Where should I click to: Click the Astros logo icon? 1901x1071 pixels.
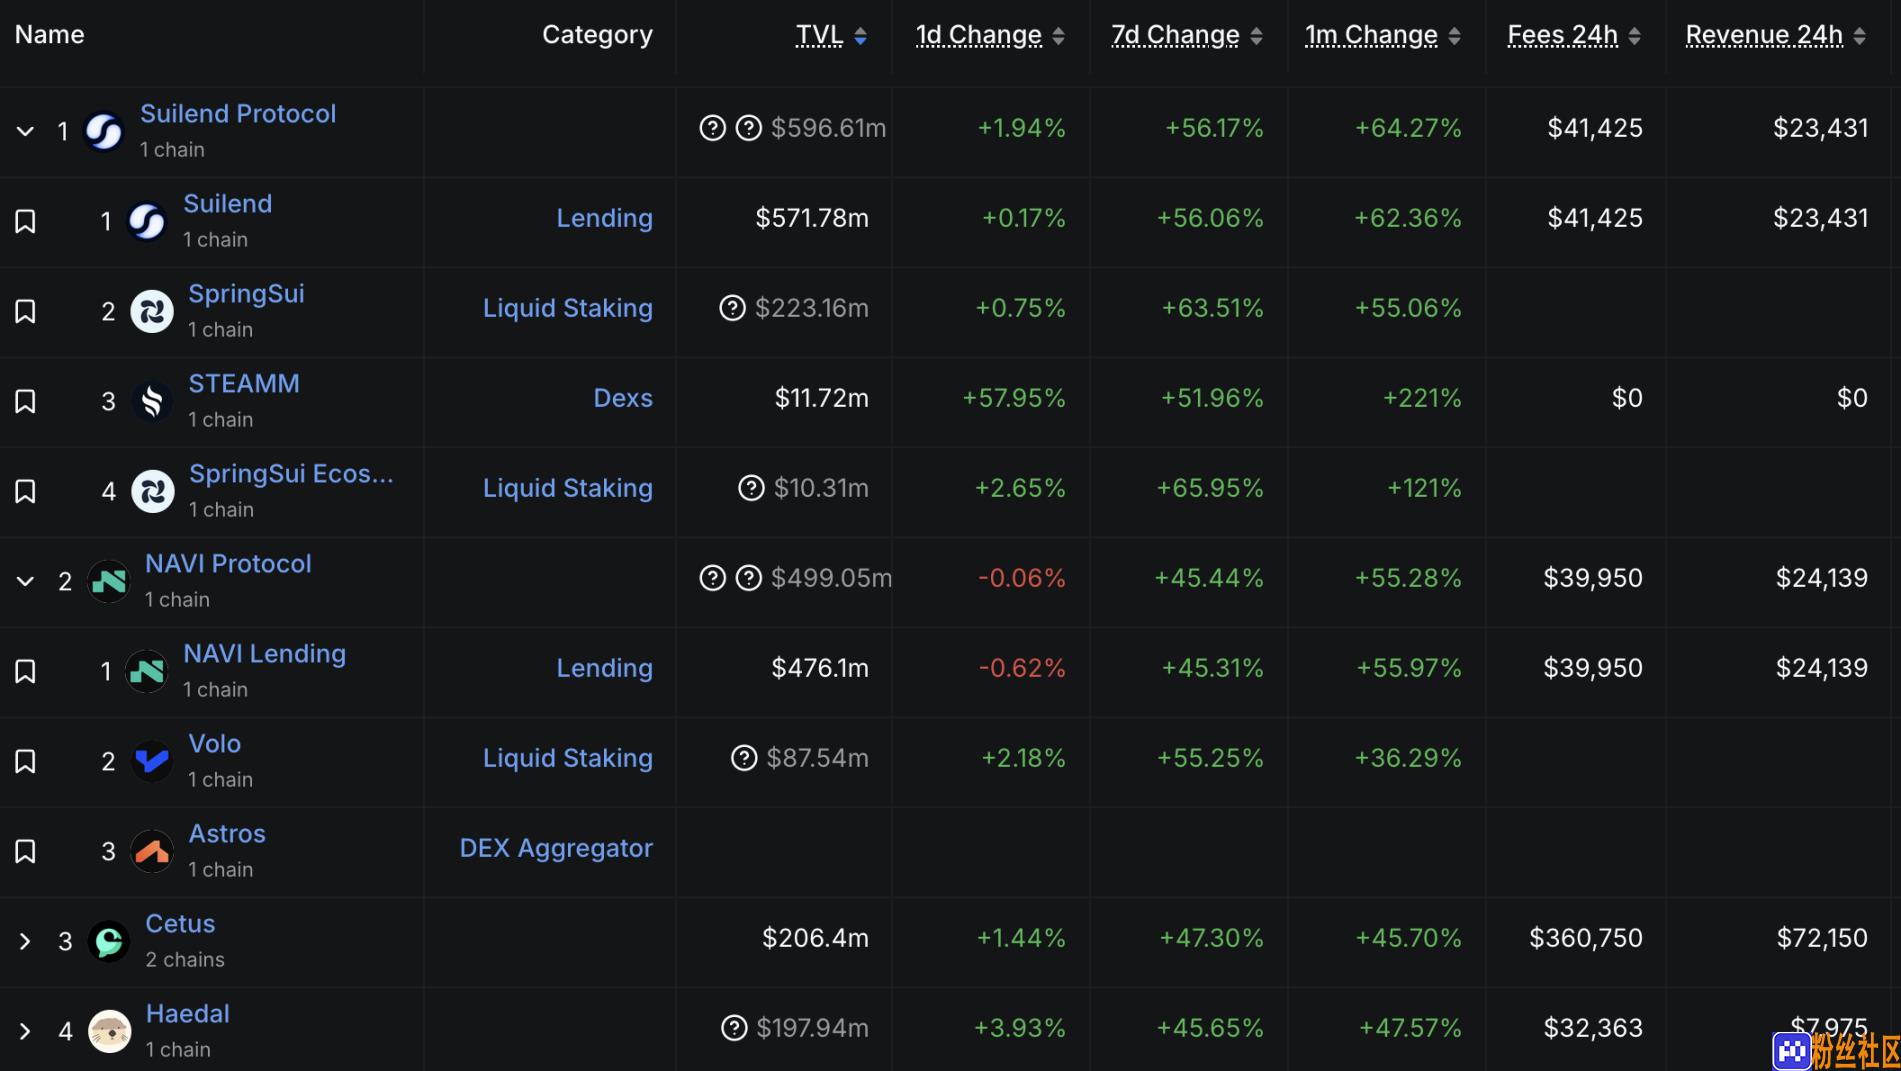click(152, 851)
